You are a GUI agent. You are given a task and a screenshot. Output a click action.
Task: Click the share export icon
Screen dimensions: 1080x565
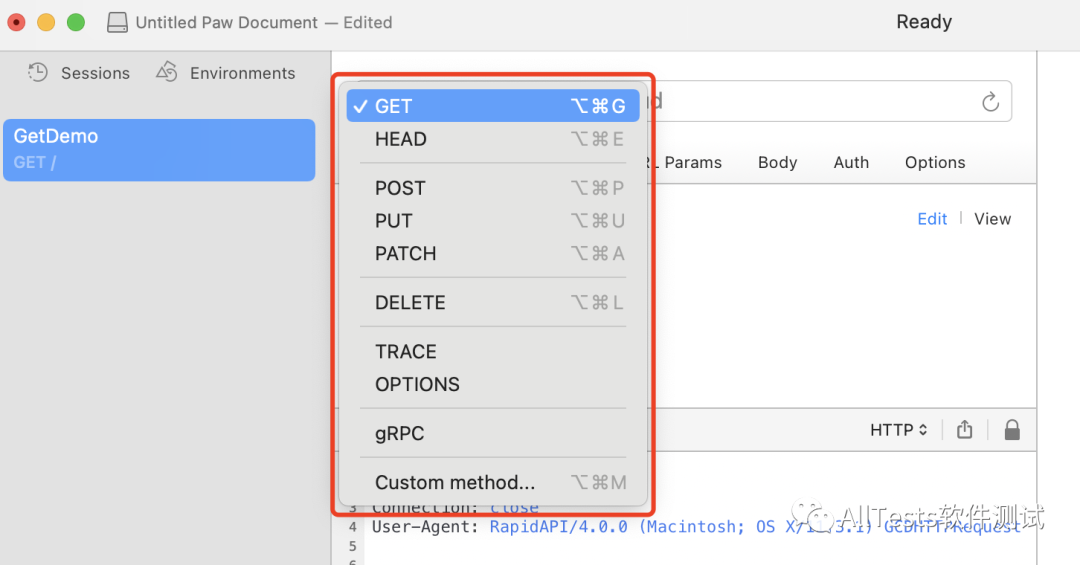[x=964, y=430]
